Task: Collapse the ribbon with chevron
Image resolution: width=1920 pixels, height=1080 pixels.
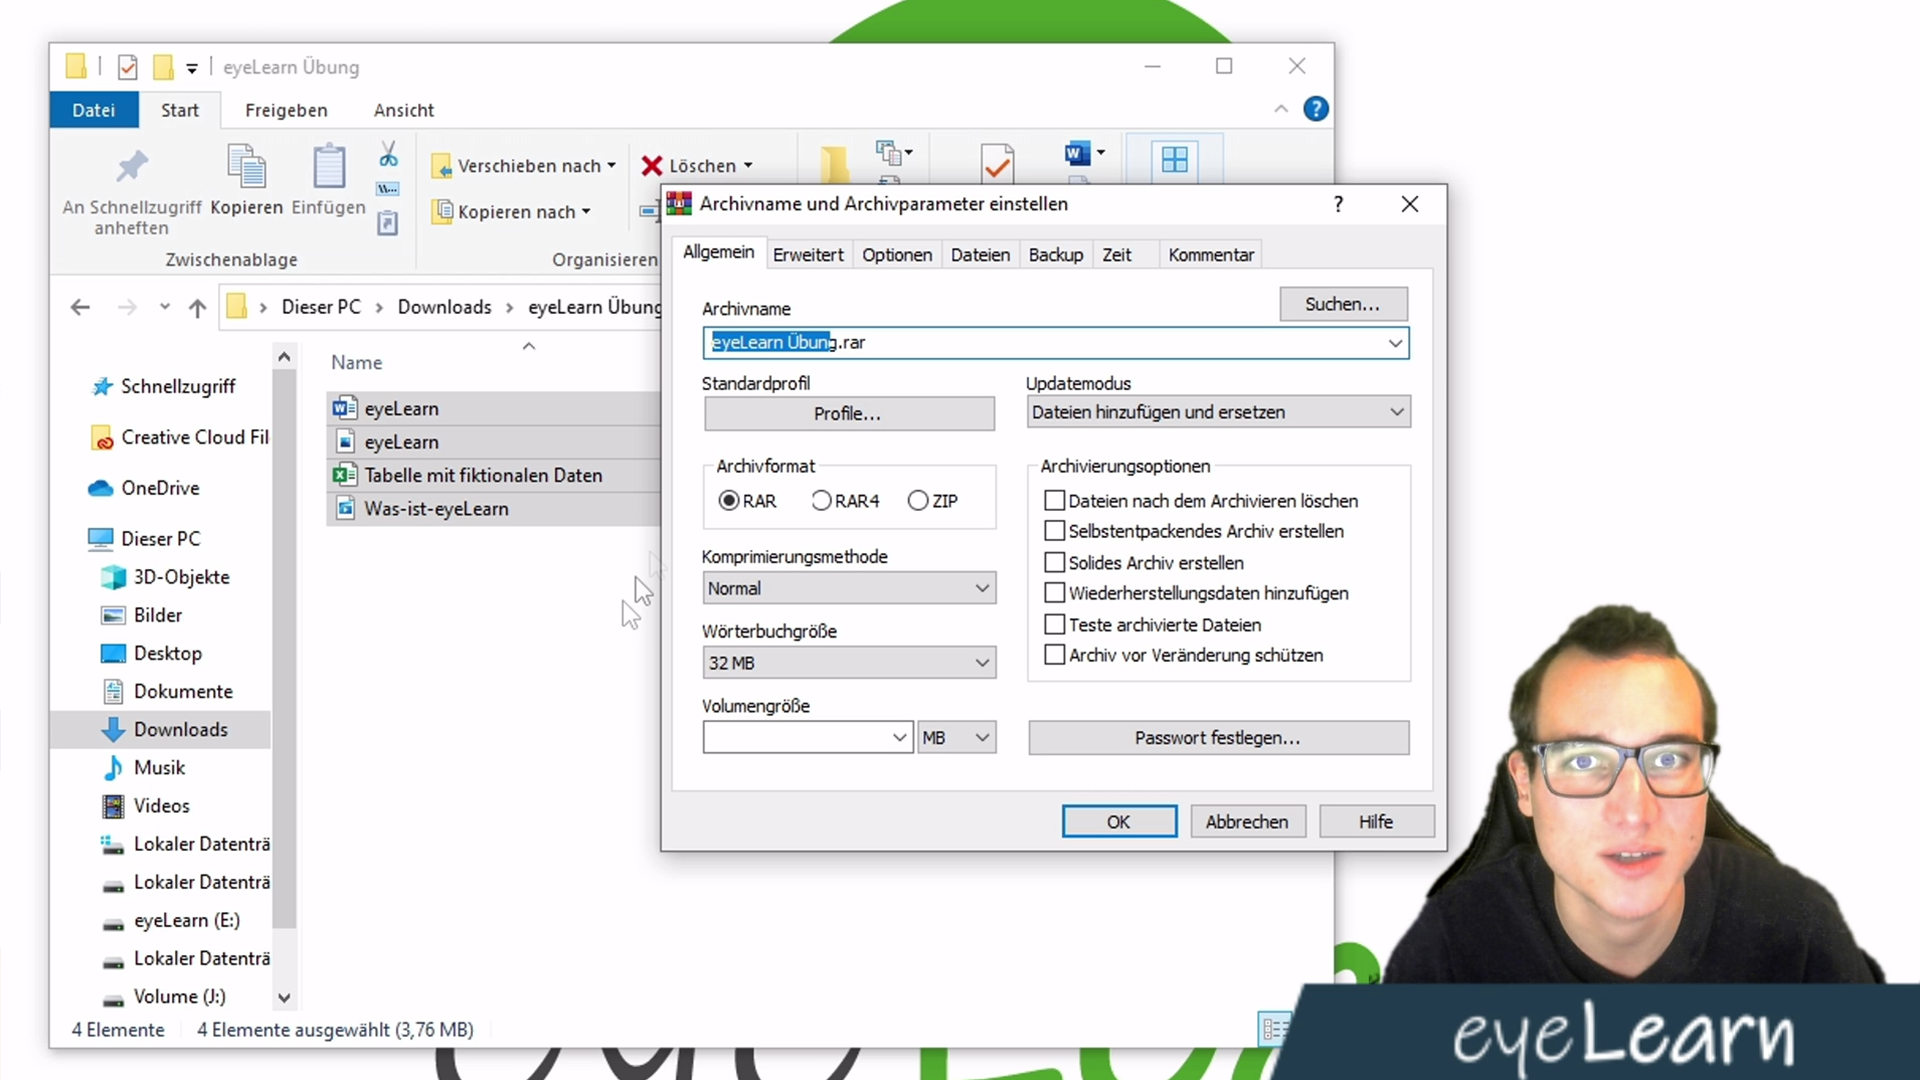Action: (x=1281, y=109)
